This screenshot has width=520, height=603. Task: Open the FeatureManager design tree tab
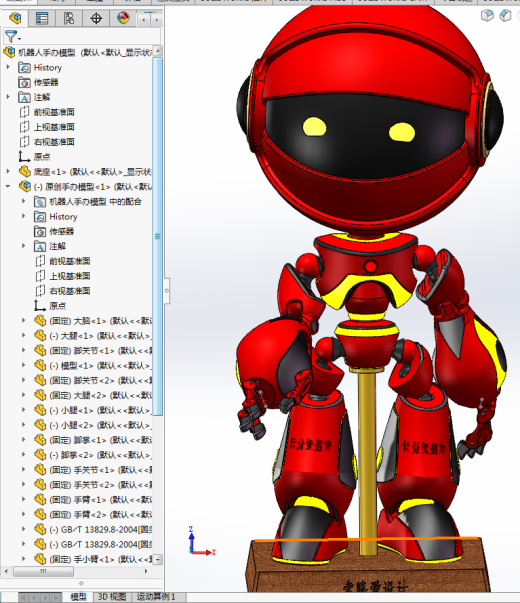pyautogui.click(x=15, y=18)
